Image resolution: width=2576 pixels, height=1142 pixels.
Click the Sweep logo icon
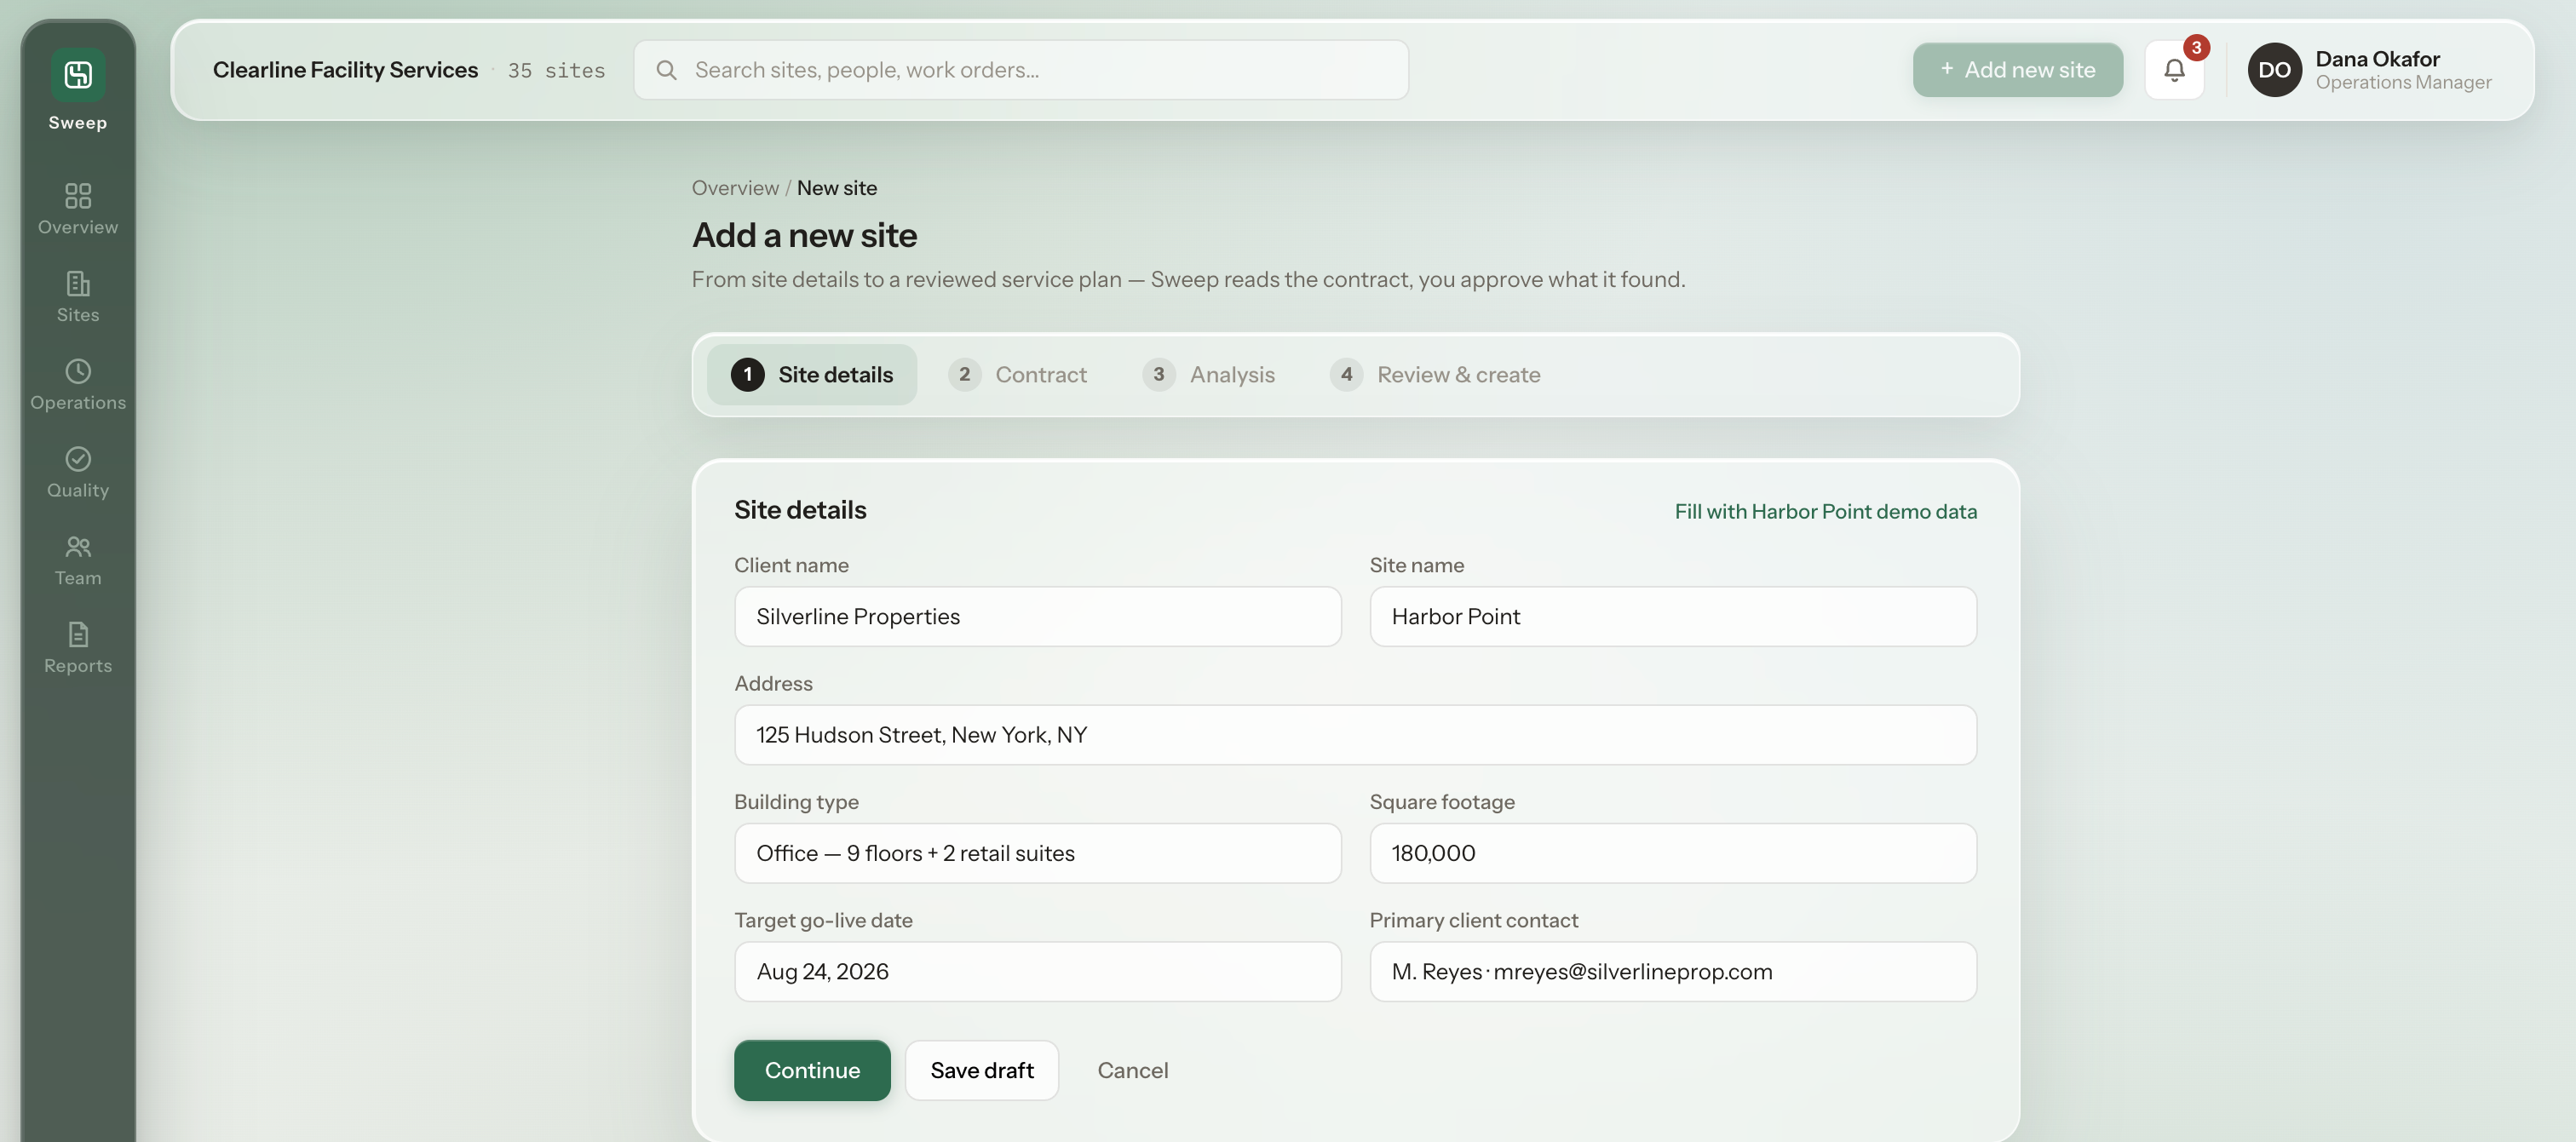78,74
